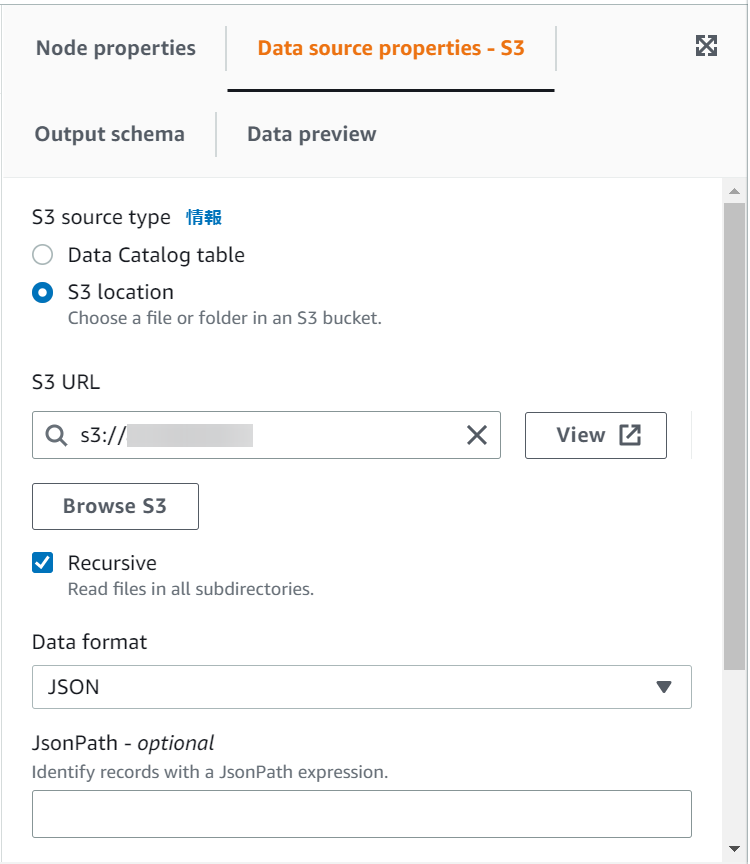Click the View button

click(x=595, y=435)
